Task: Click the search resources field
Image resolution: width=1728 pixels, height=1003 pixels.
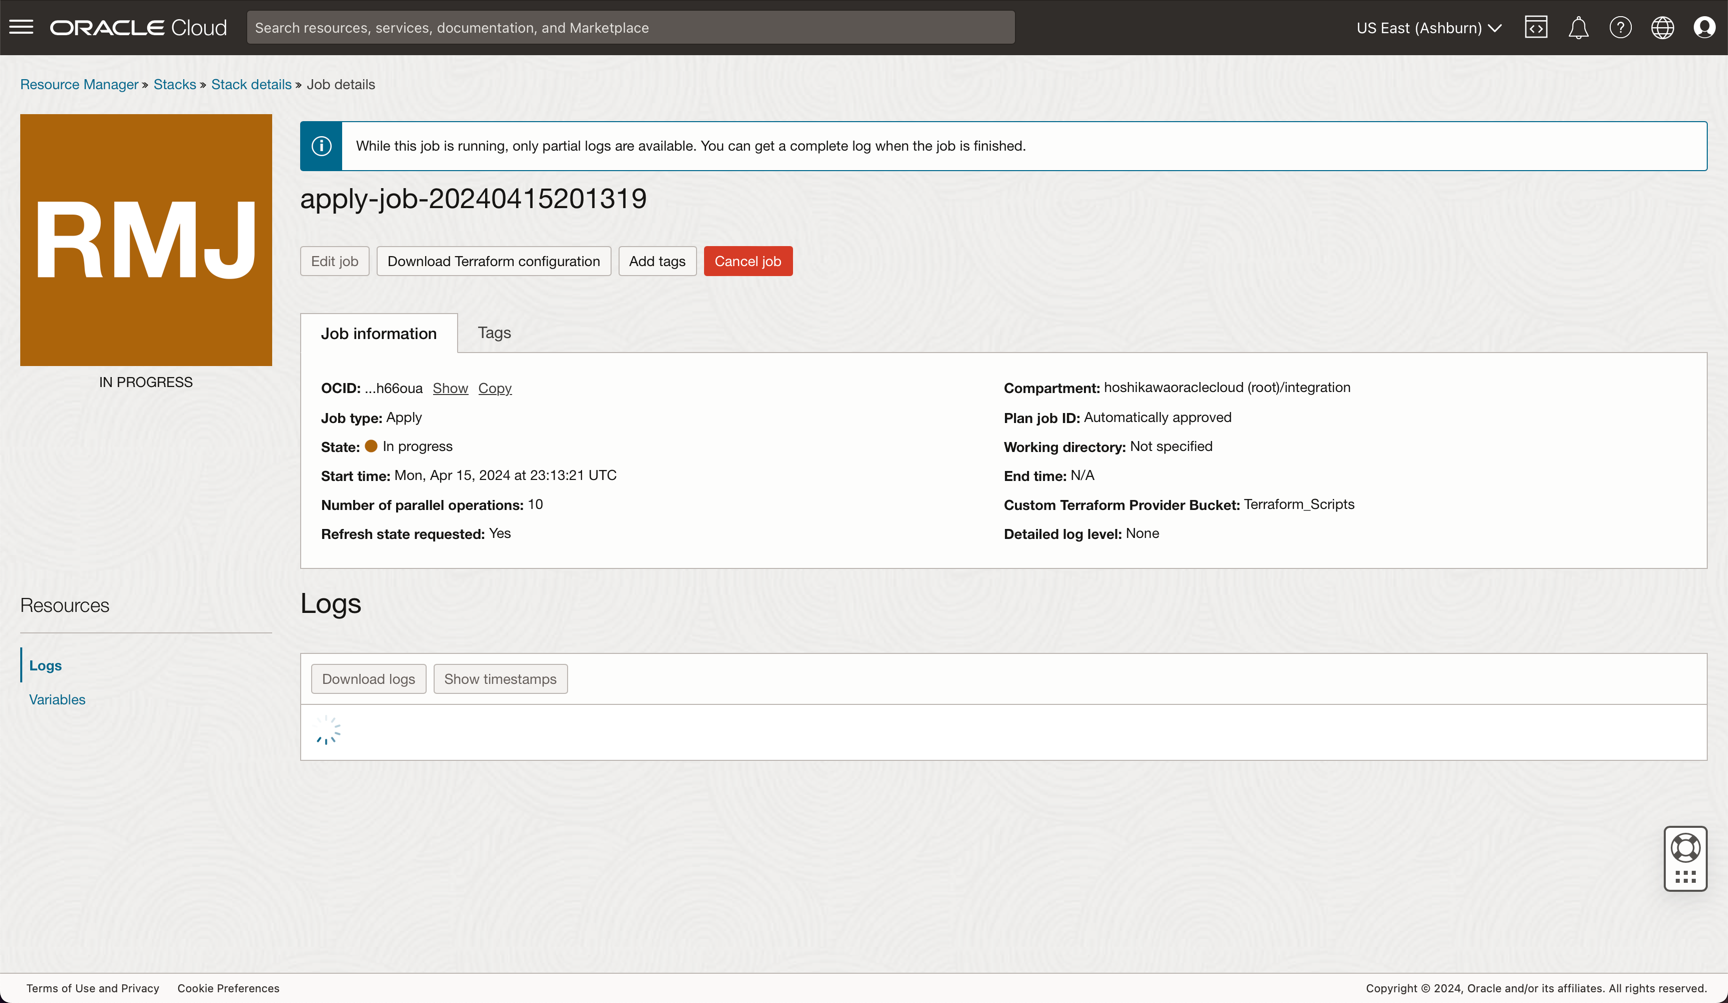Action: (x=631, y=27)
